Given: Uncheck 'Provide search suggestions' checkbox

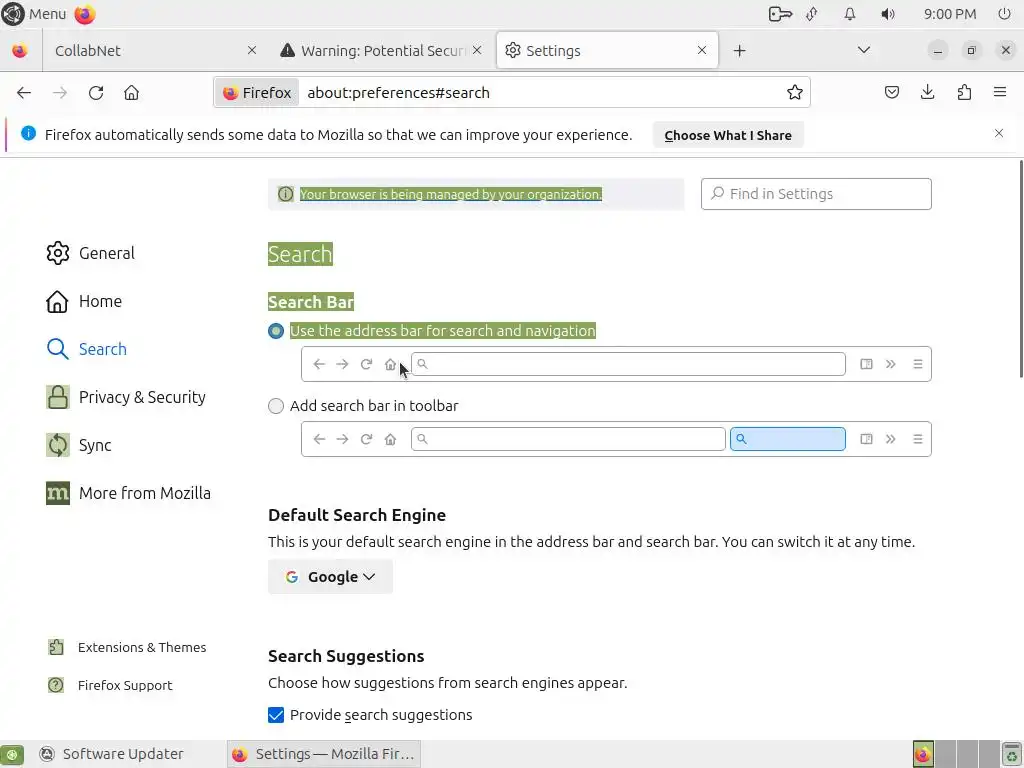Looking at the screenshot, I should (x=276, y=715).
